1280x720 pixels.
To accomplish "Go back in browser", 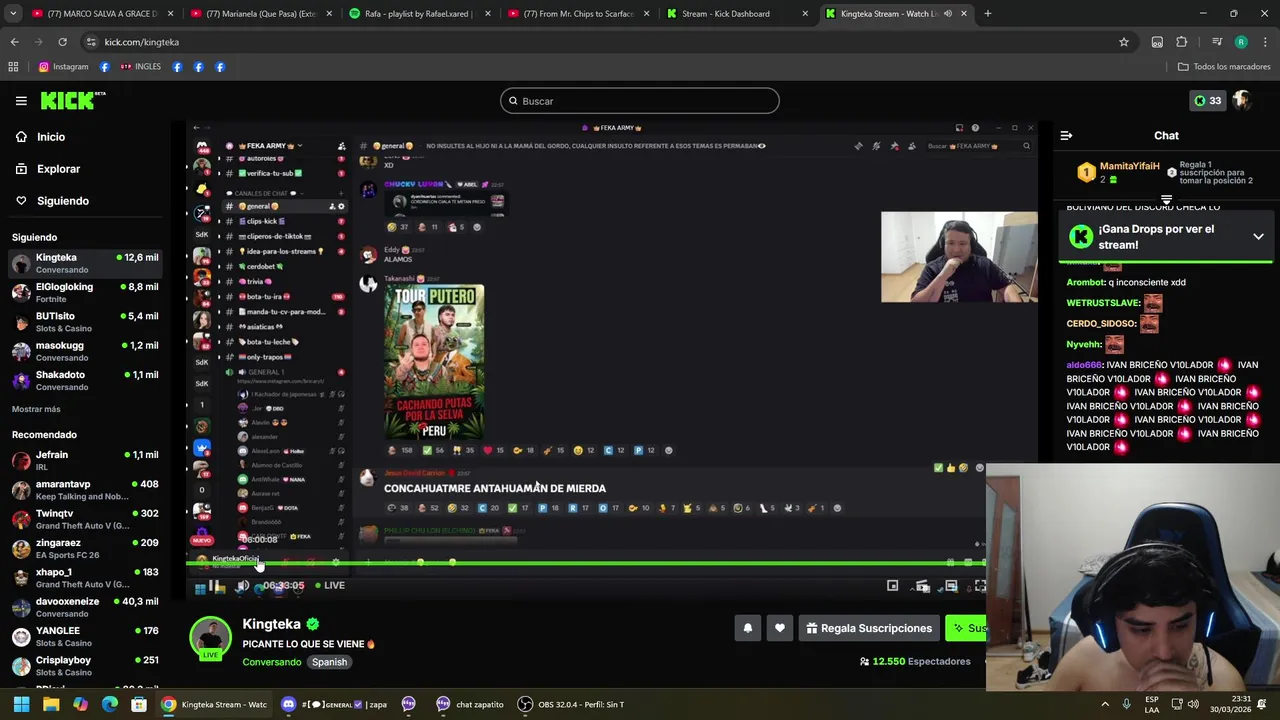I will [15, 42].
